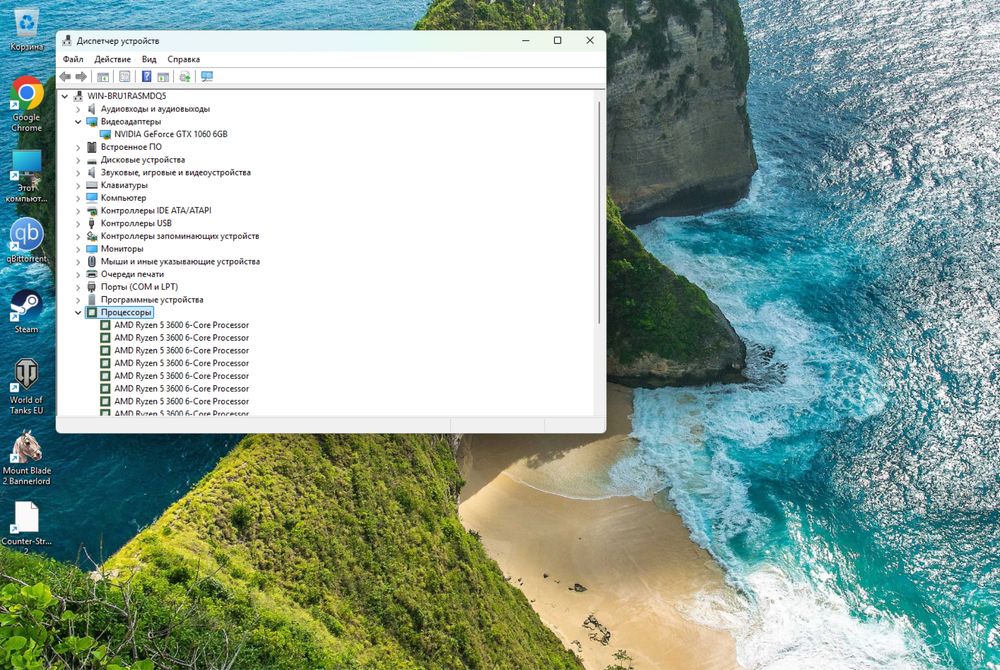Click the mouse icon beside Мыши и иные указывающие устройства
Viewport: 1000px width, 670px height.
pos(92,261)
